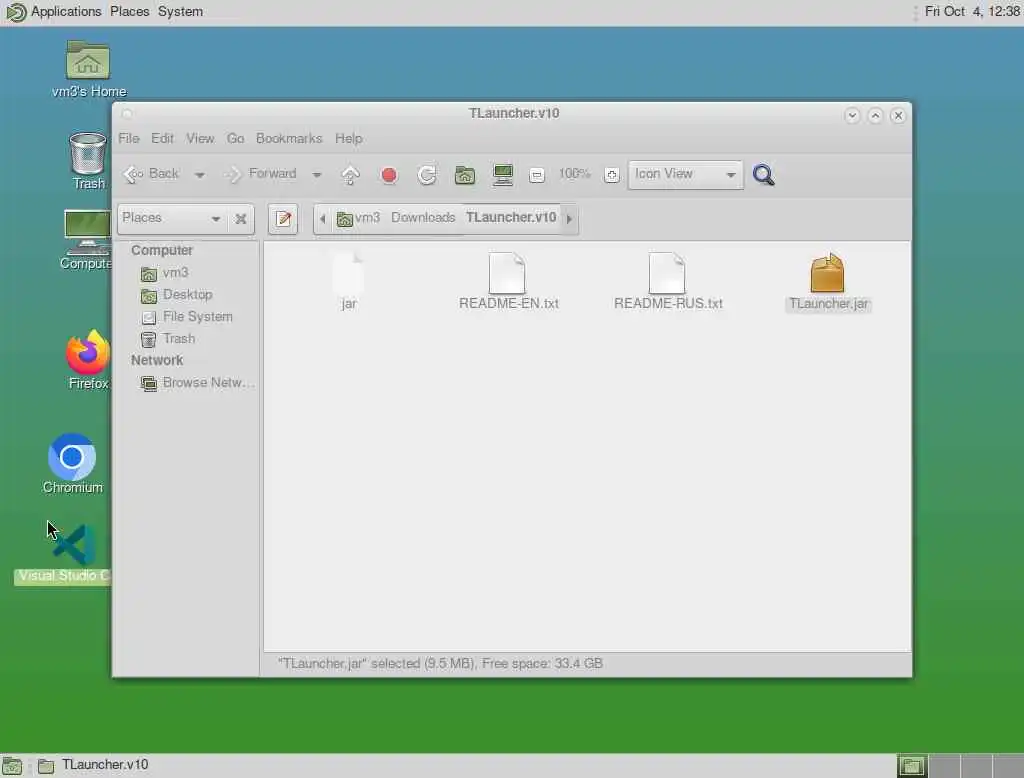This screenshot has width=1024, height=778.
Task: Click the date and time clock
Action: point(972,12)
